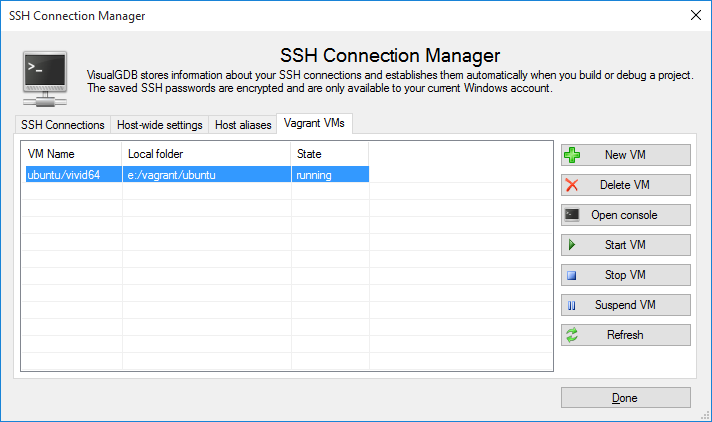Switch to the SSH Connections tab
712x422 pixels.
pyautogui.click(x=63, y=125)
